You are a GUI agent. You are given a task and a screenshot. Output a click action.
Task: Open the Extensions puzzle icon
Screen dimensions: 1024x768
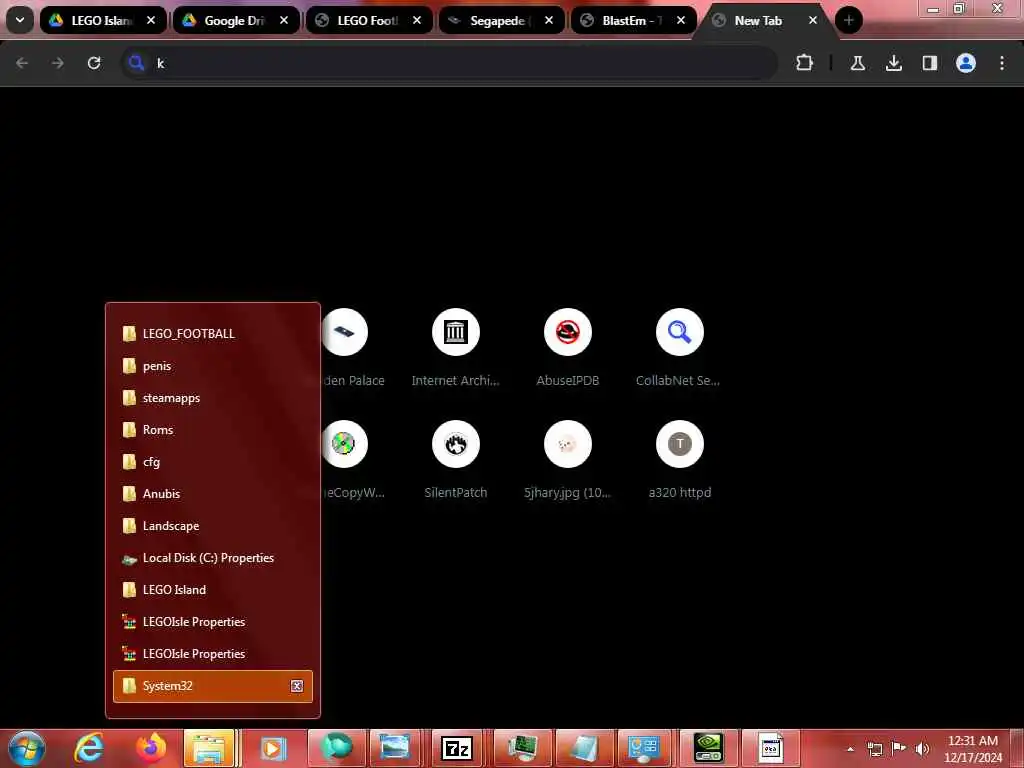tap(805, 63)
